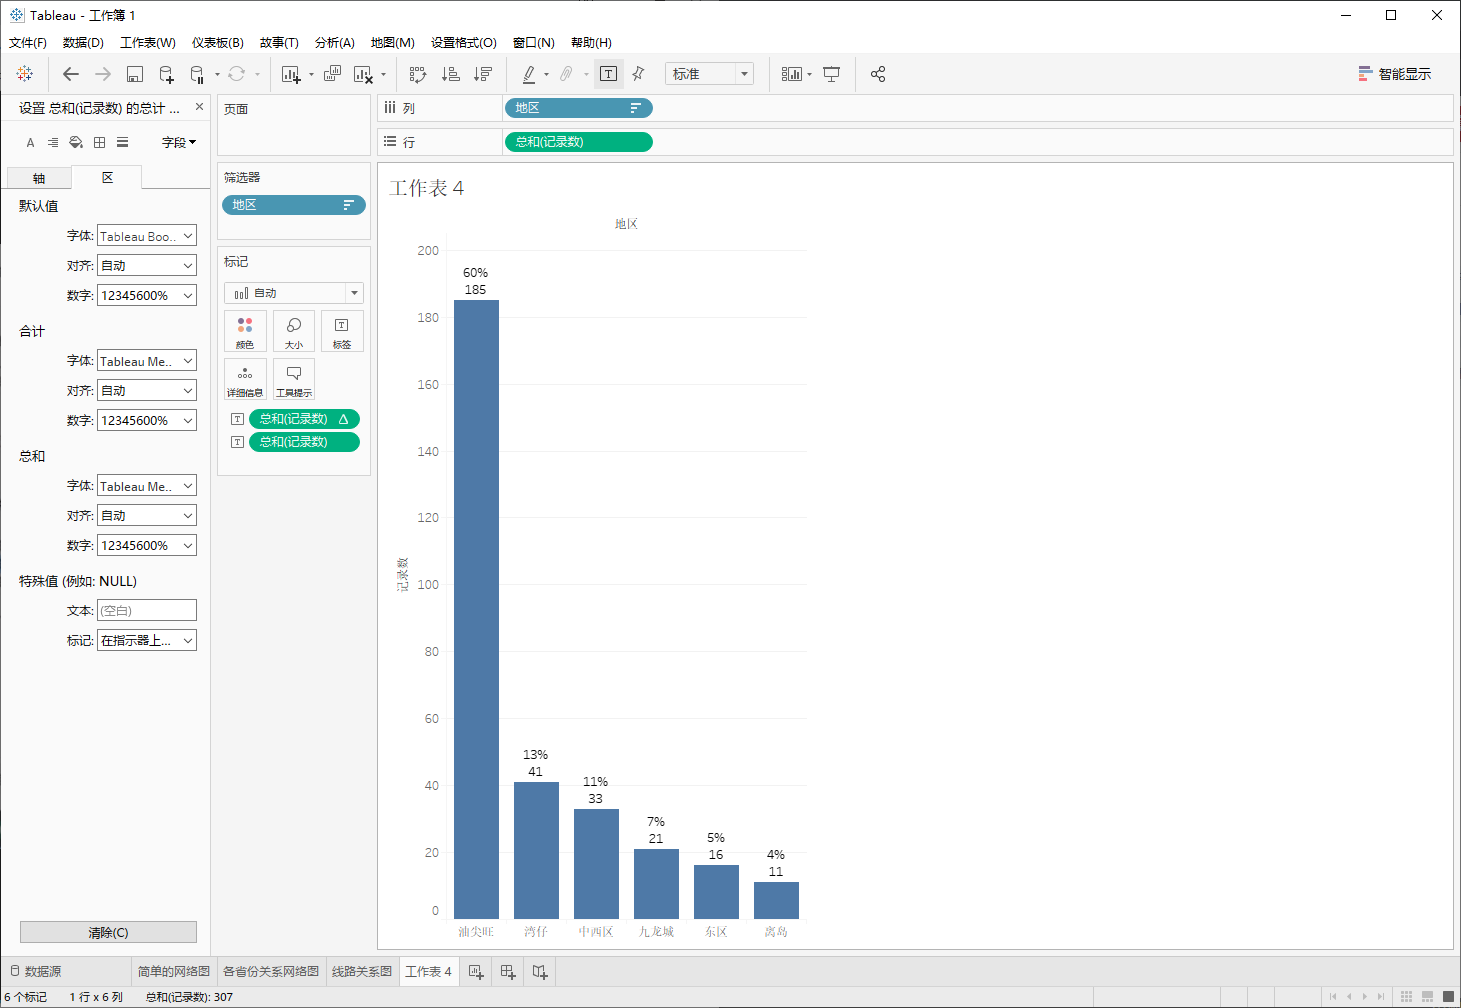Screen dimensions: 1461x1008
Task: Click the pause auto updates icon
Action: (x=198, y=74)
